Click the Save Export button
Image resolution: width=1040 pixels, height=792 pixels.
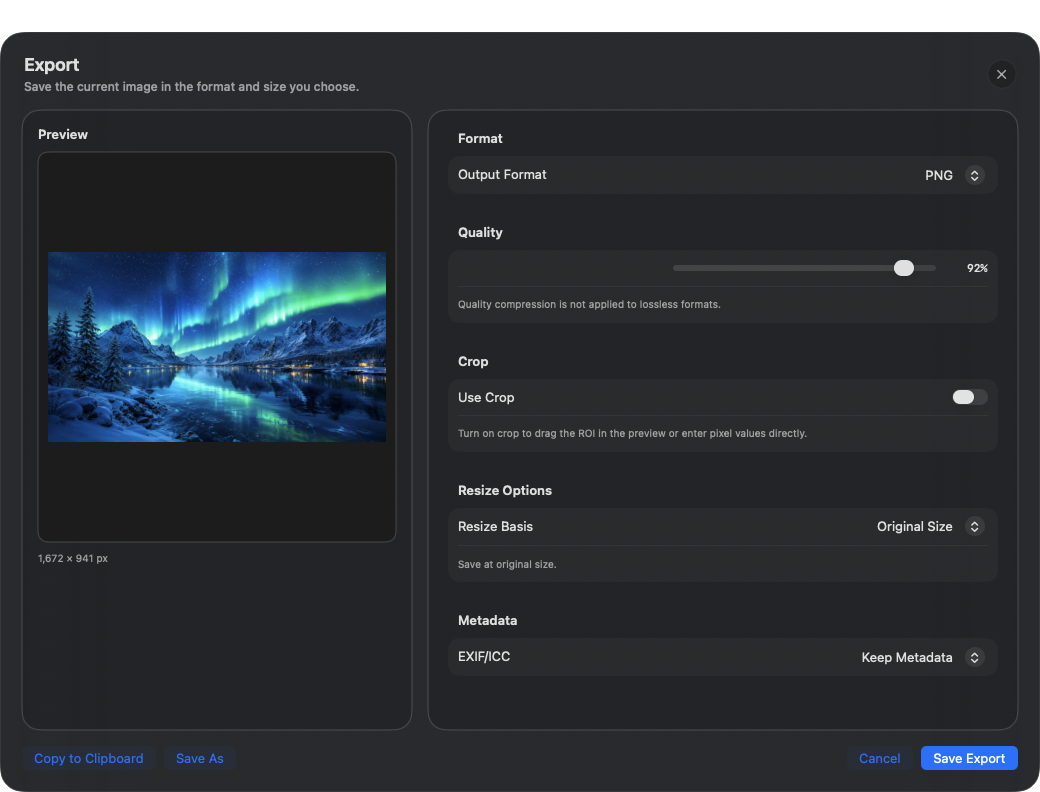click(969, 758)
